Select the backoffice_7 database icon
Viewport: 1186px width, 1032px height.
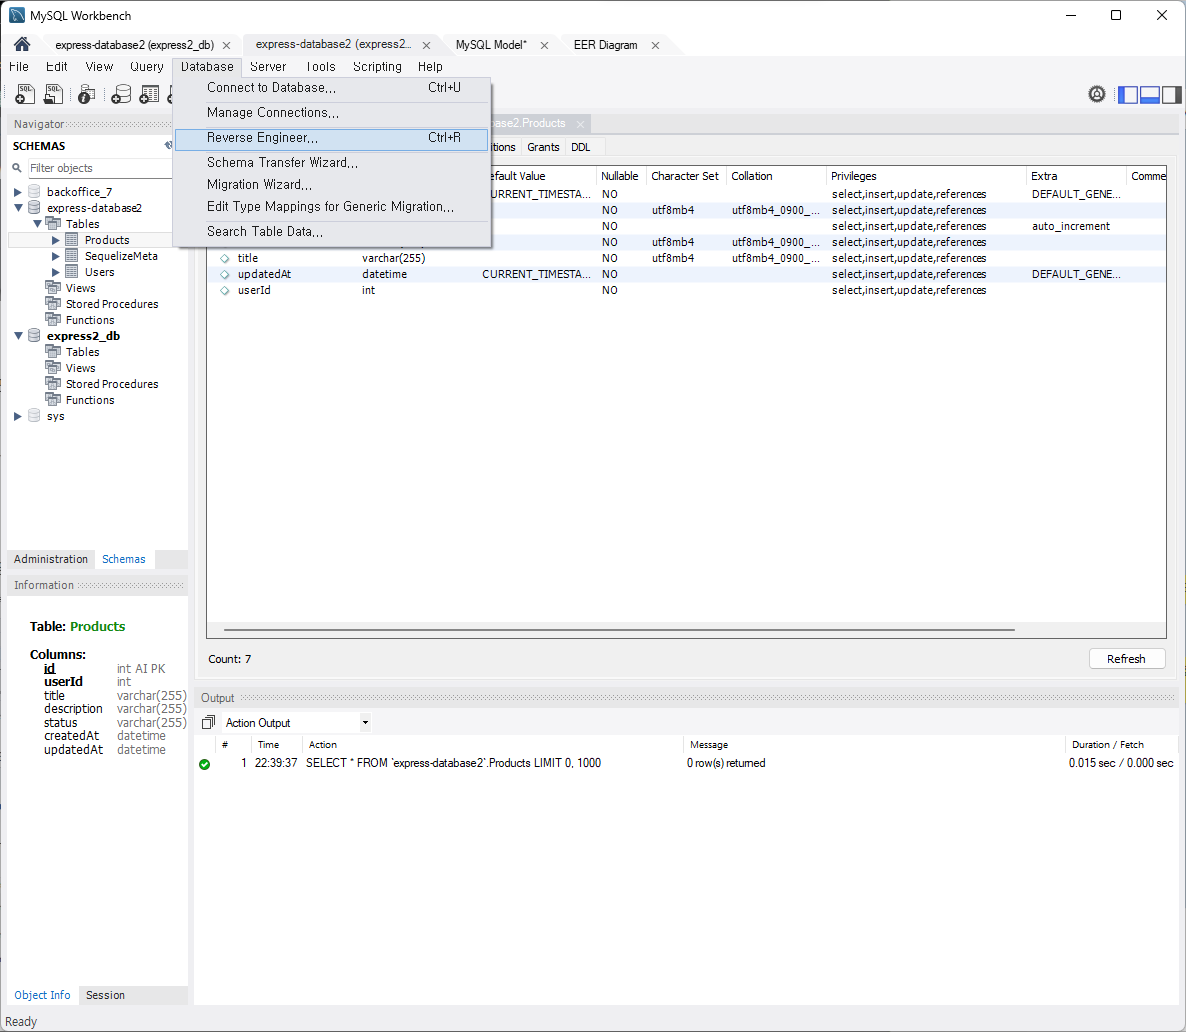click(x=34, y=191)
